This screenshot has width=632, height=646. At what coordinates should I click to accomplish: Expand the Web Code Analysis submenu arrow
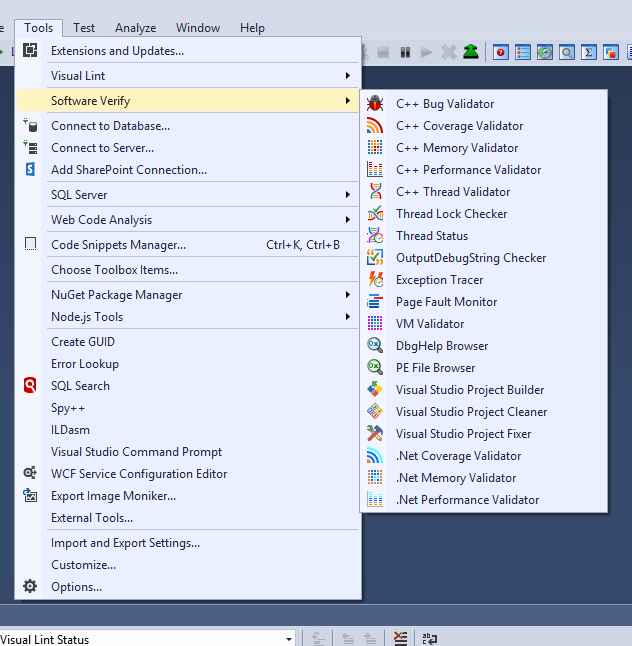(x=348, y=220)
